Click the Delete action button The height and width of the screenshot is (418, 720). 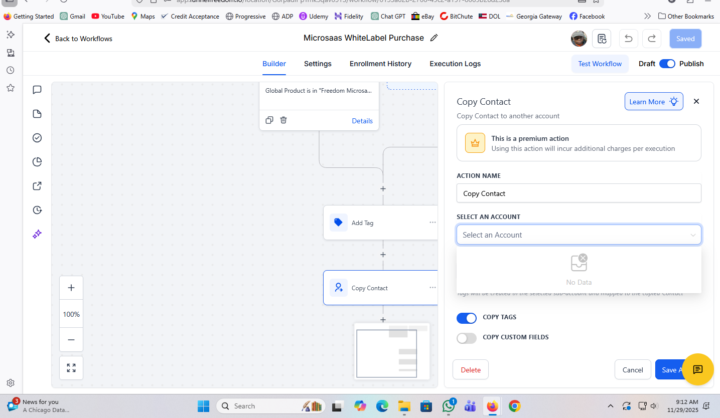[x=470, y=370]
